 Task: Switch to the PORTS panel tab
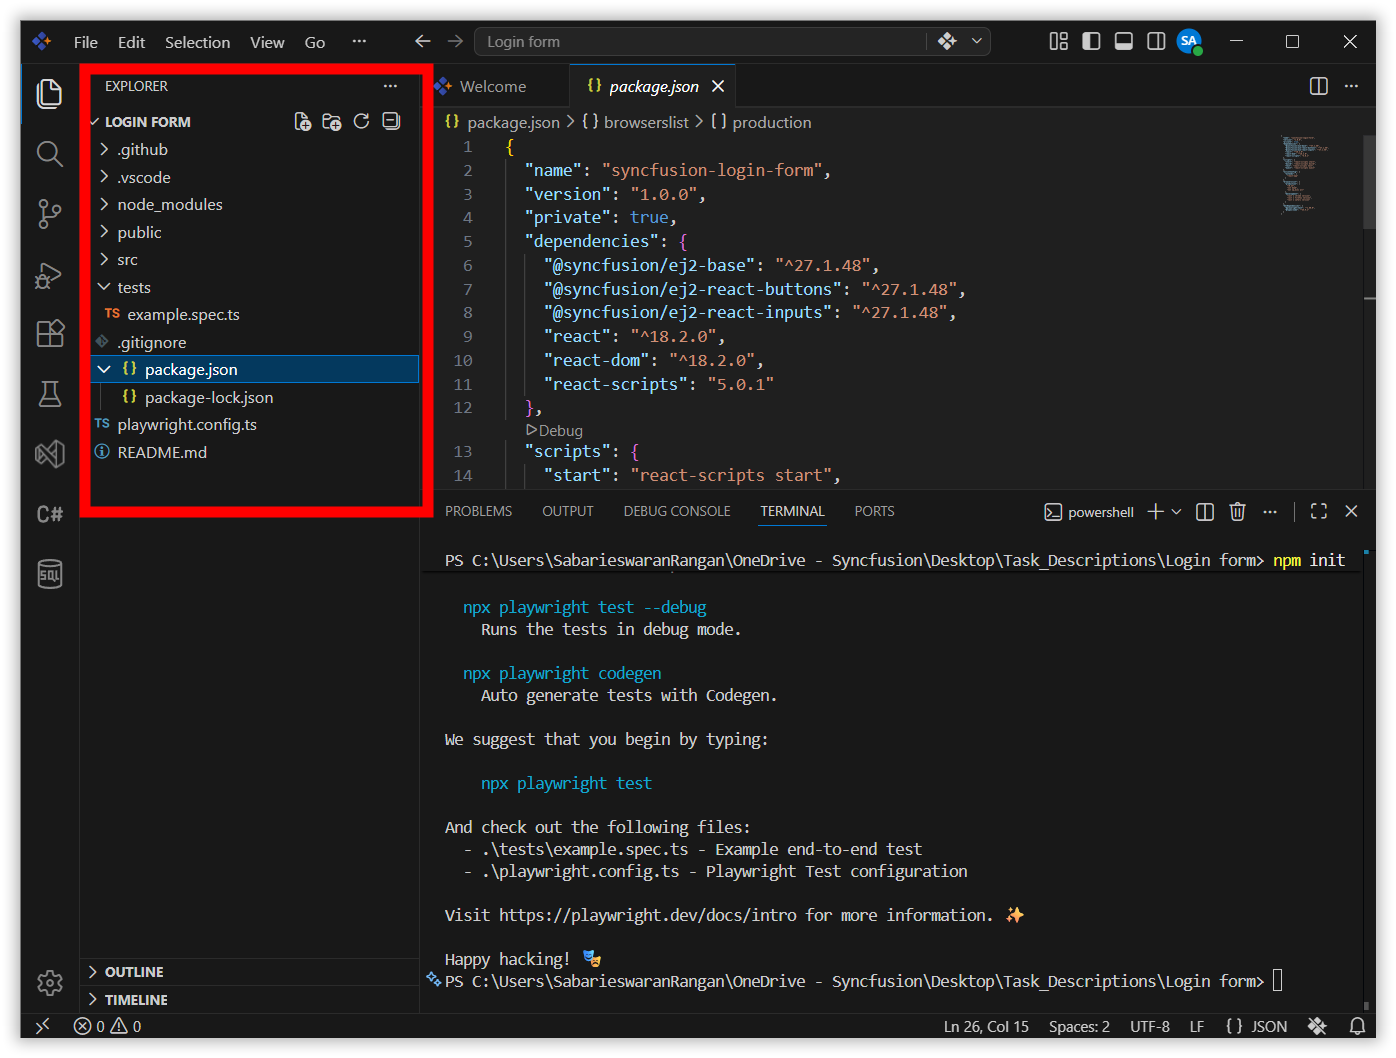874,511
